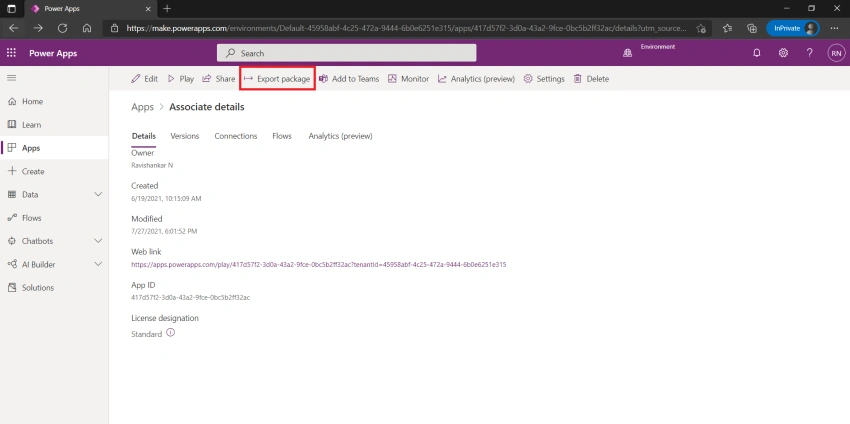The image size is (850, 424).
Task: Click the modified date 7/27/2021
Action: (x=164, y=231)
